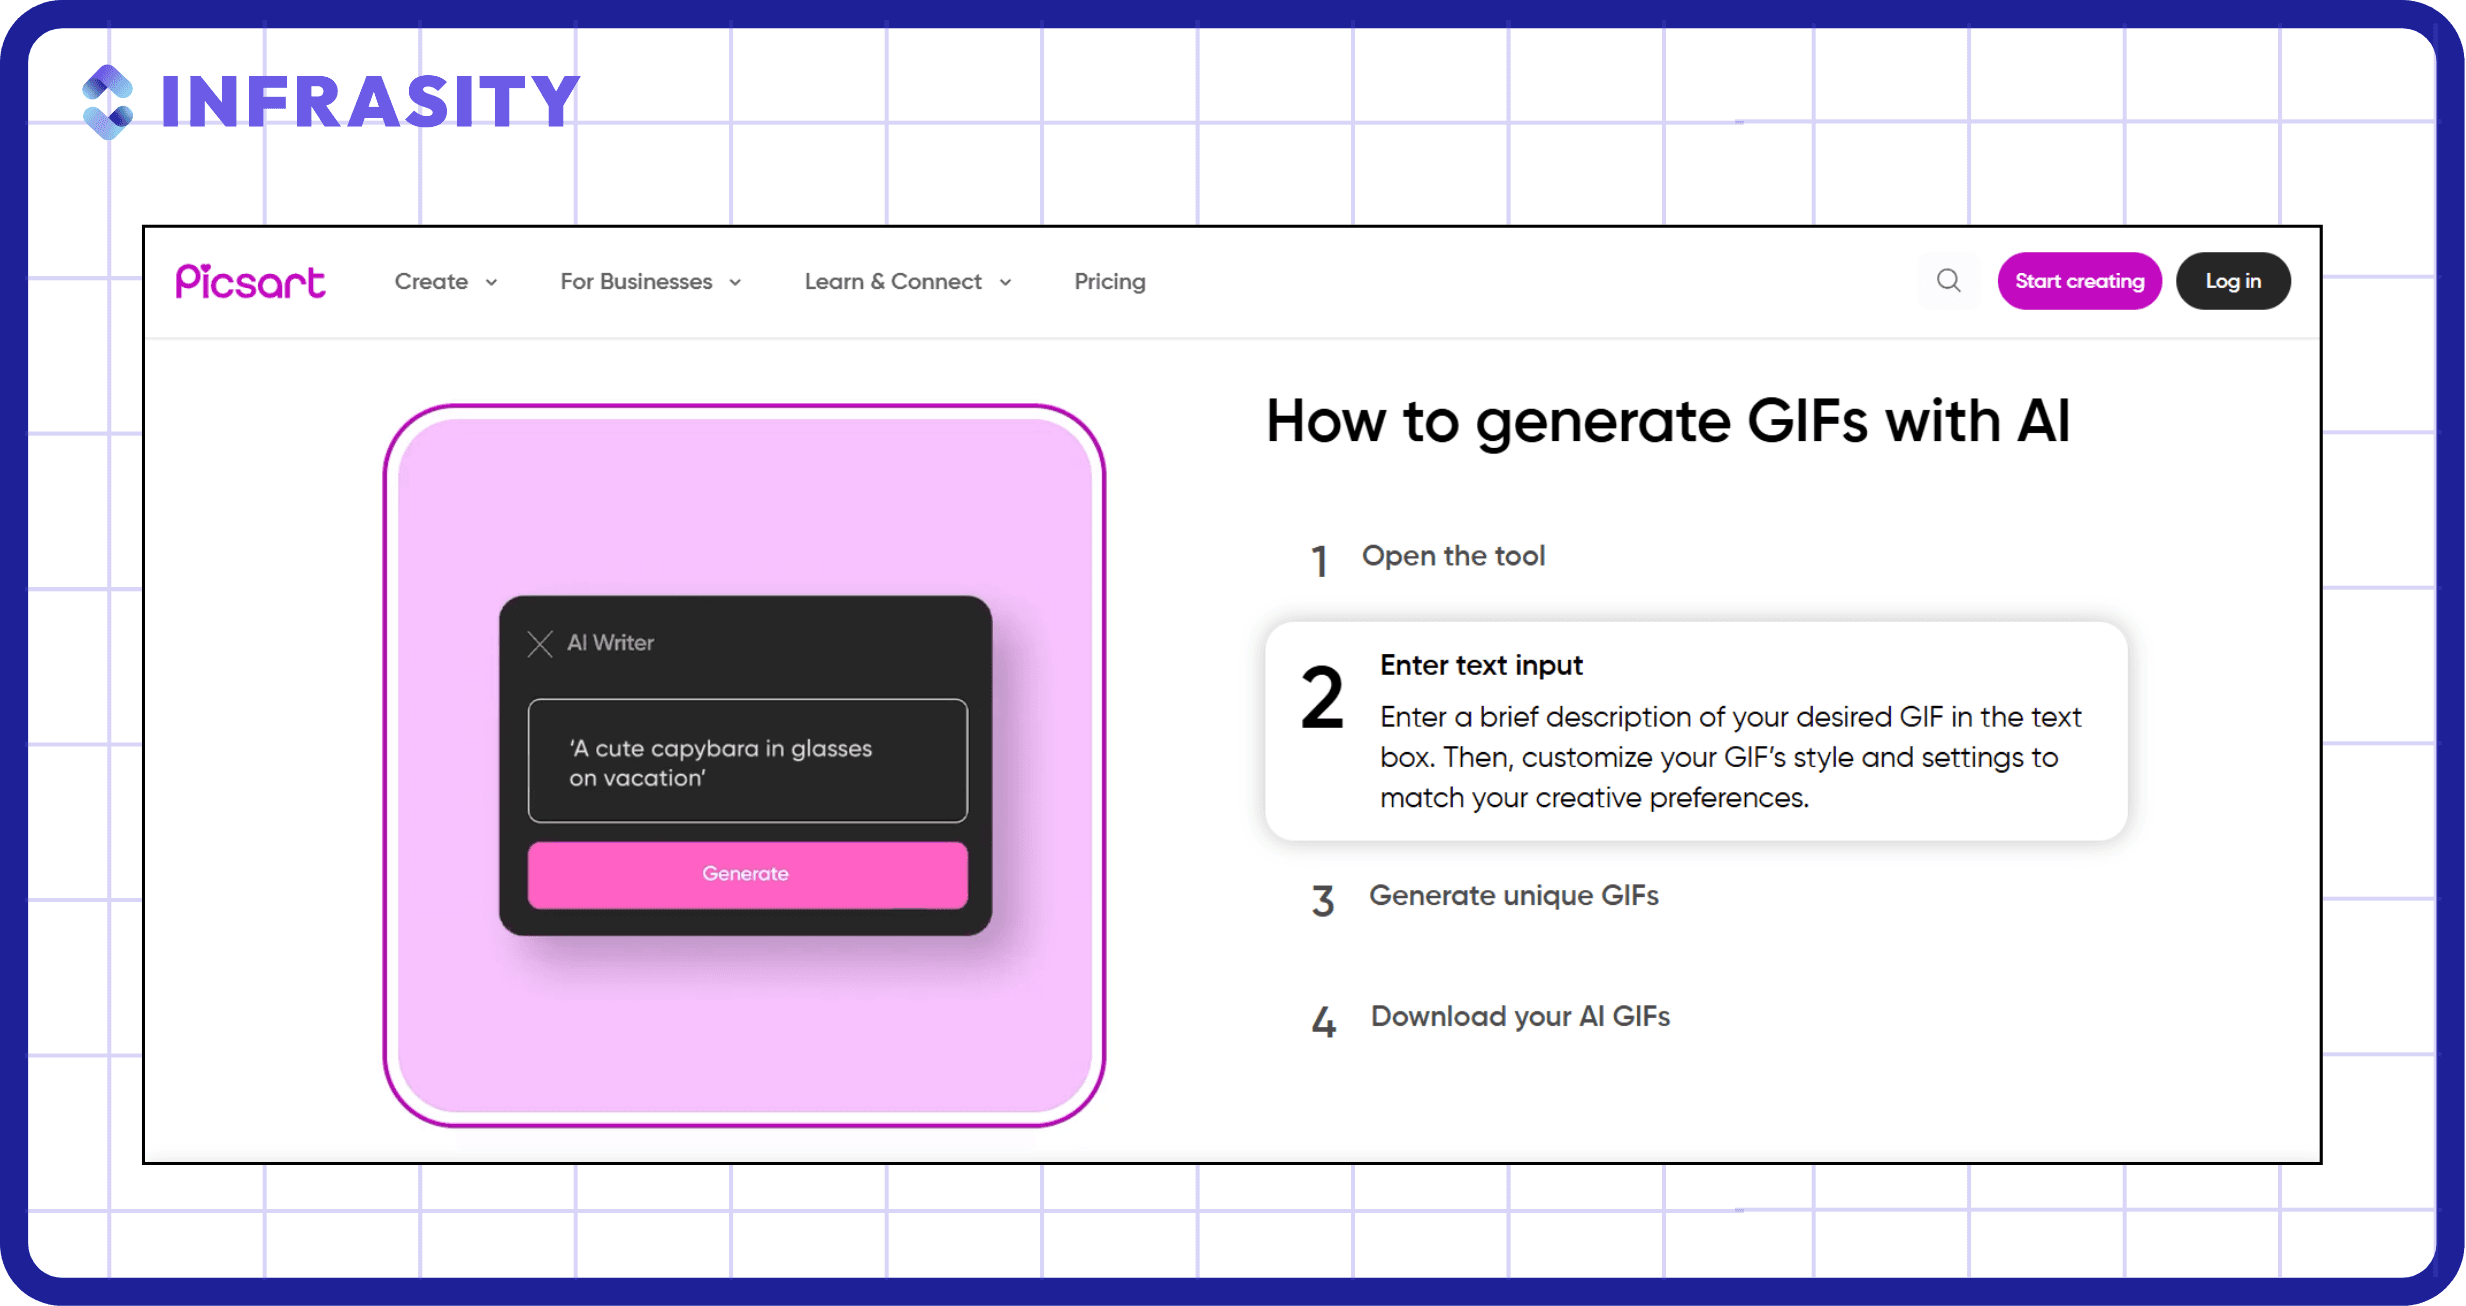
Task: Open the Pricing menu item
Action: 1109,282
